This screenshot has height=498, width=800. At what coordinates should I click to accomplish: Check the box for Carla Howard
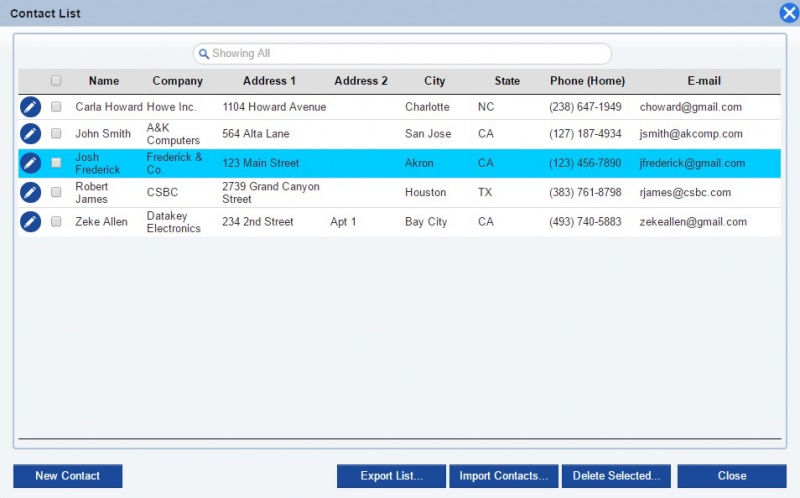[56, 107]
